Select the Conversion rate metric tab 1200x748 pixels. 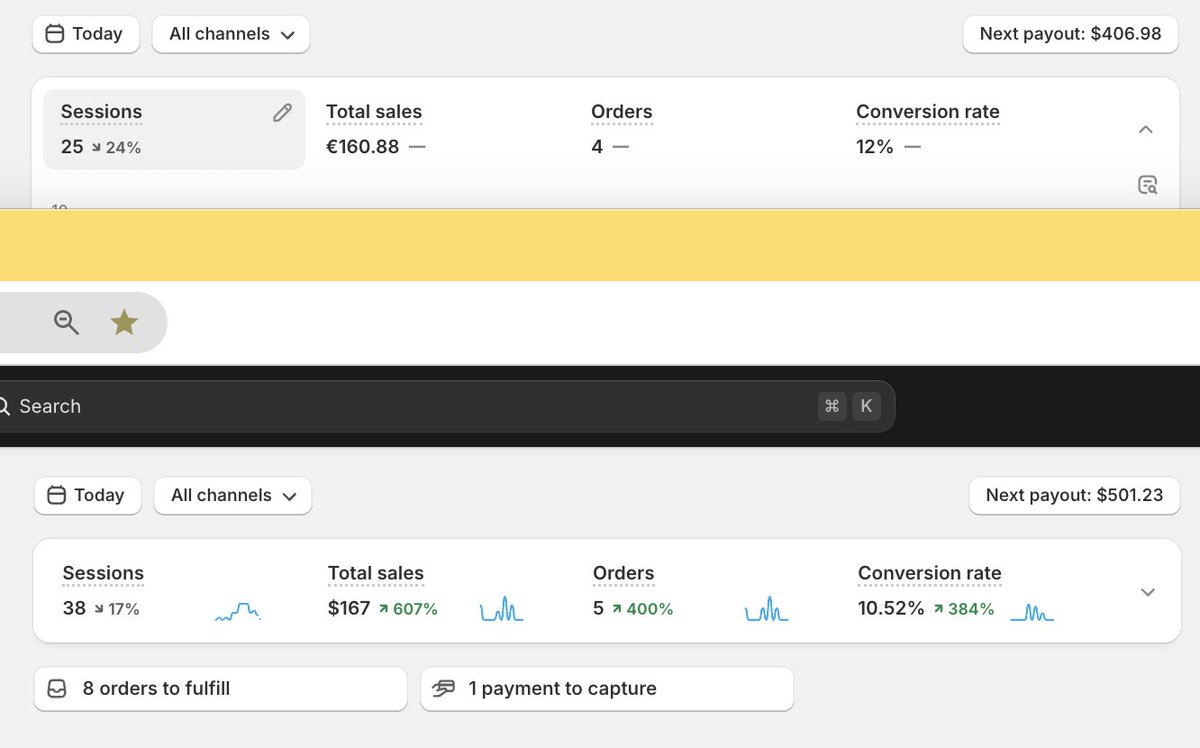[927, 111]
